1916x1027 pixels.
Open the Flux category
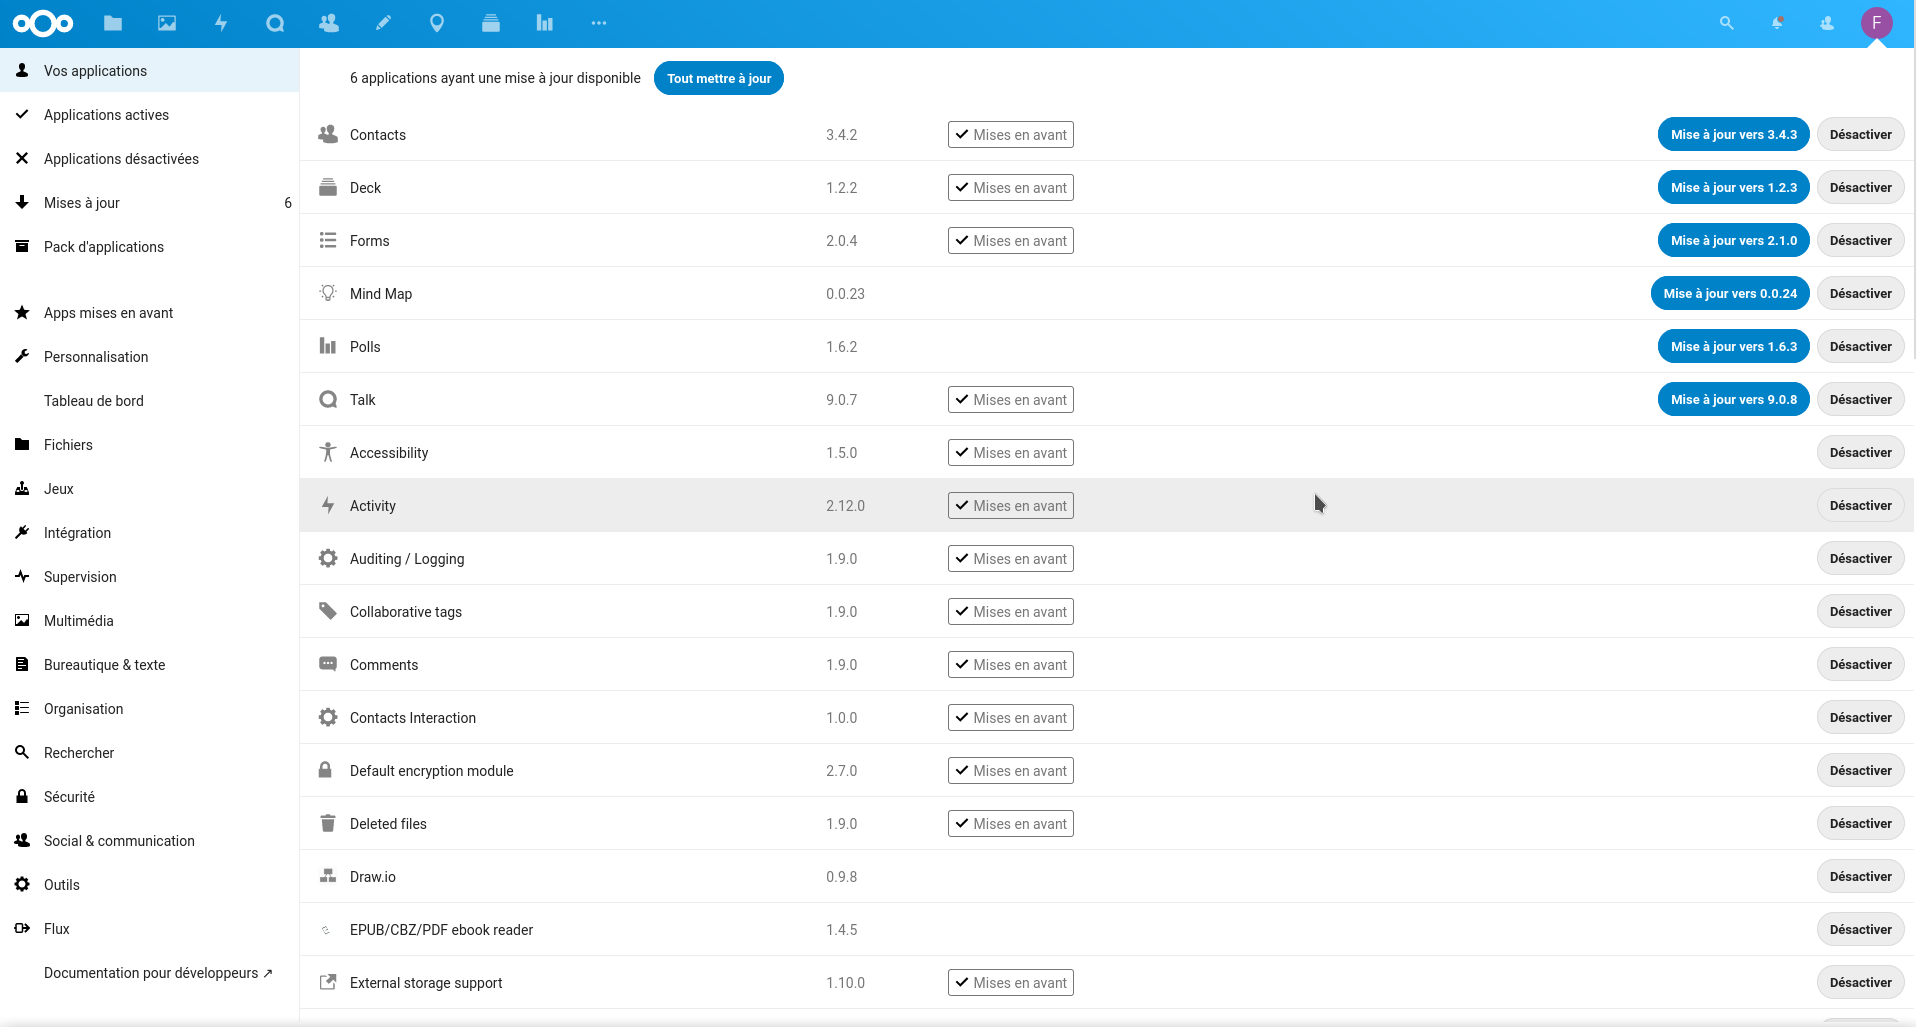click(150, 929)
